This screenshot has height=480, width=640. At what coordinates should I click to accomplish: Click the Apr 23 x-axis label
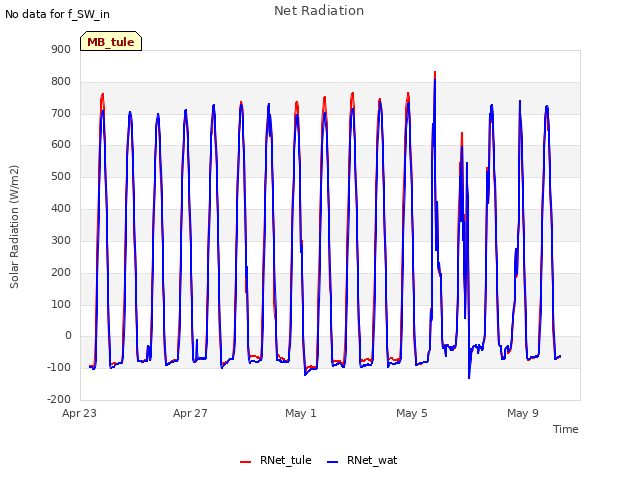[80, 413]
